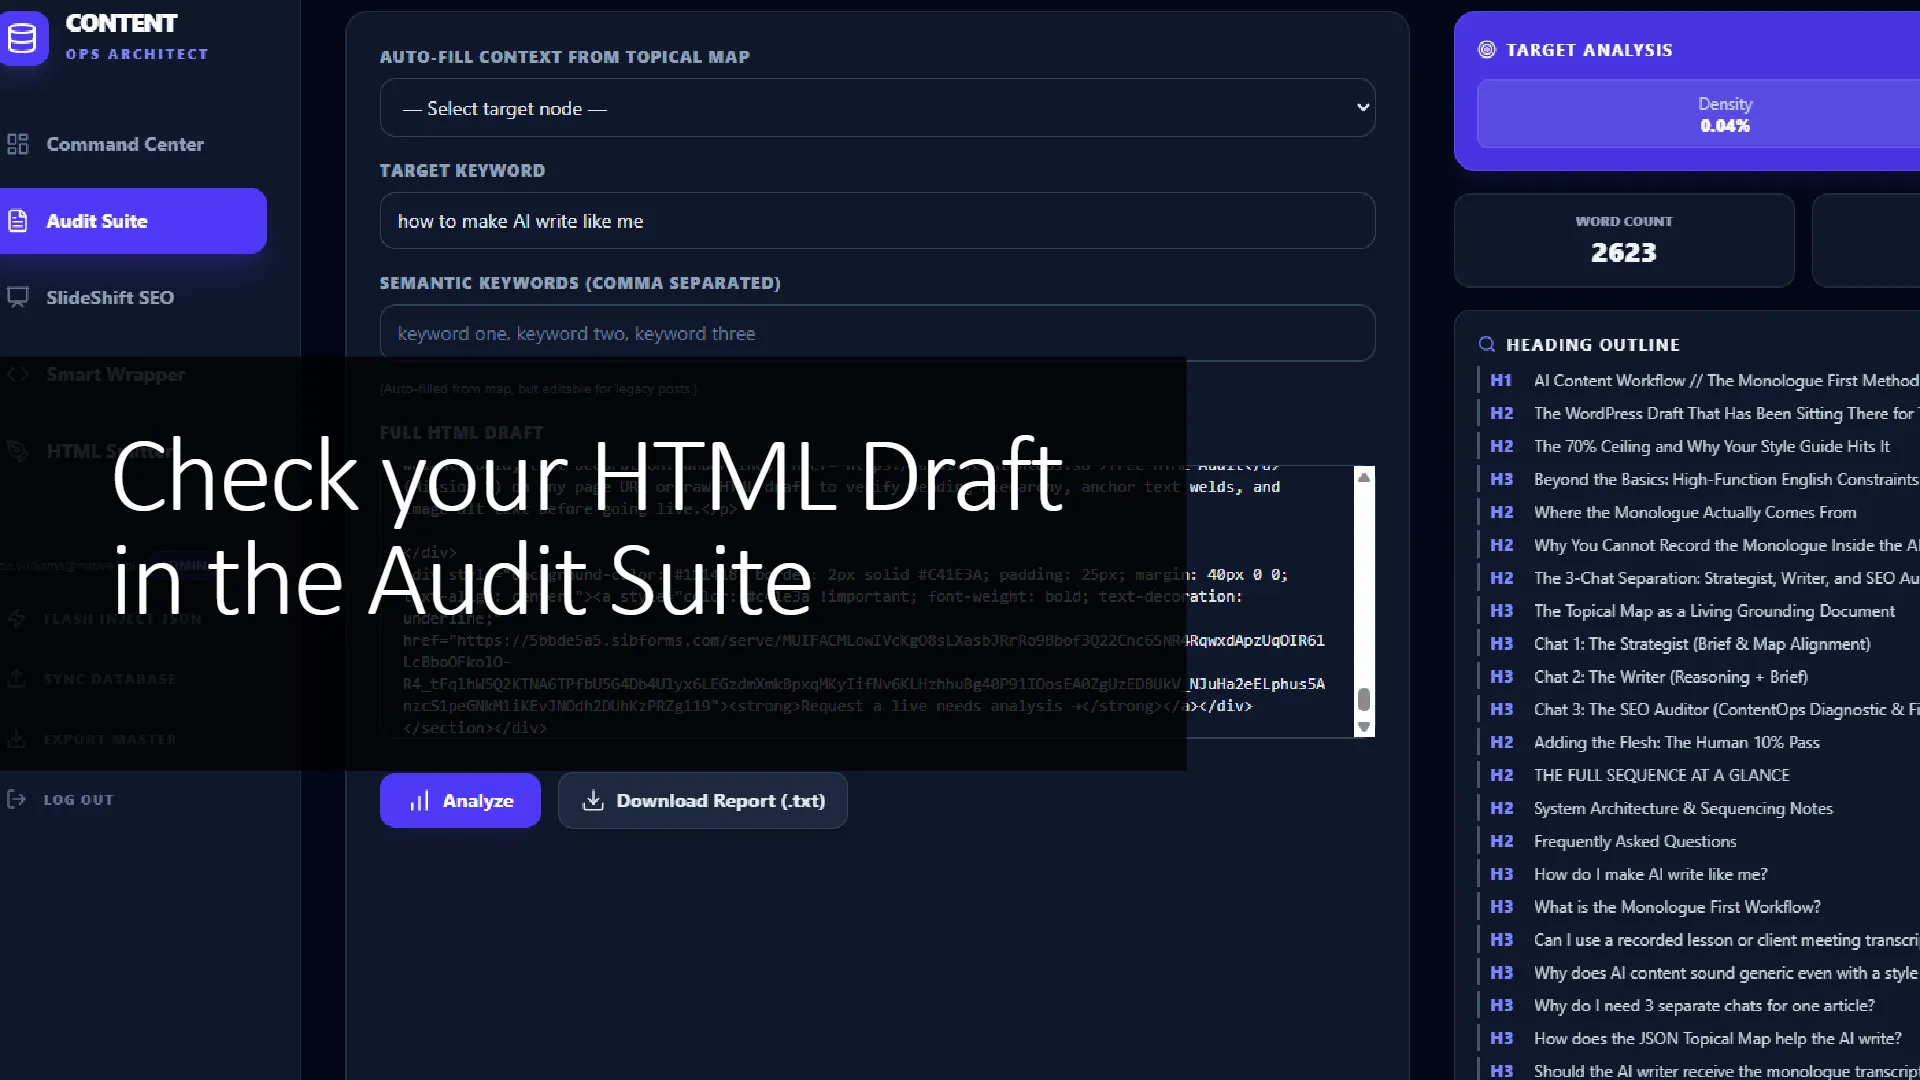1920x1080 pixels.
Task: Select Audit Suite in the sidebar
Action: [x=133, y=221]
